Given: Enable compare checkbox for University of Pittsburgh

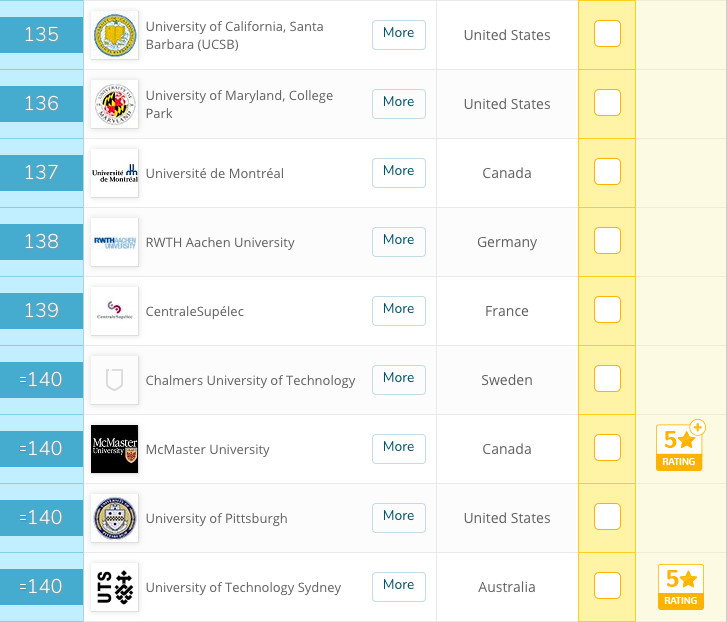Looking at the screenshot, I should point(607,516).
